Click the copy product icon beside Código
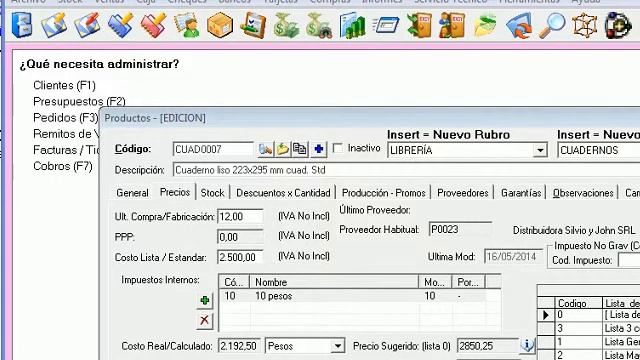The width and height of the screenshot is (640, 360). coord(300,149)
